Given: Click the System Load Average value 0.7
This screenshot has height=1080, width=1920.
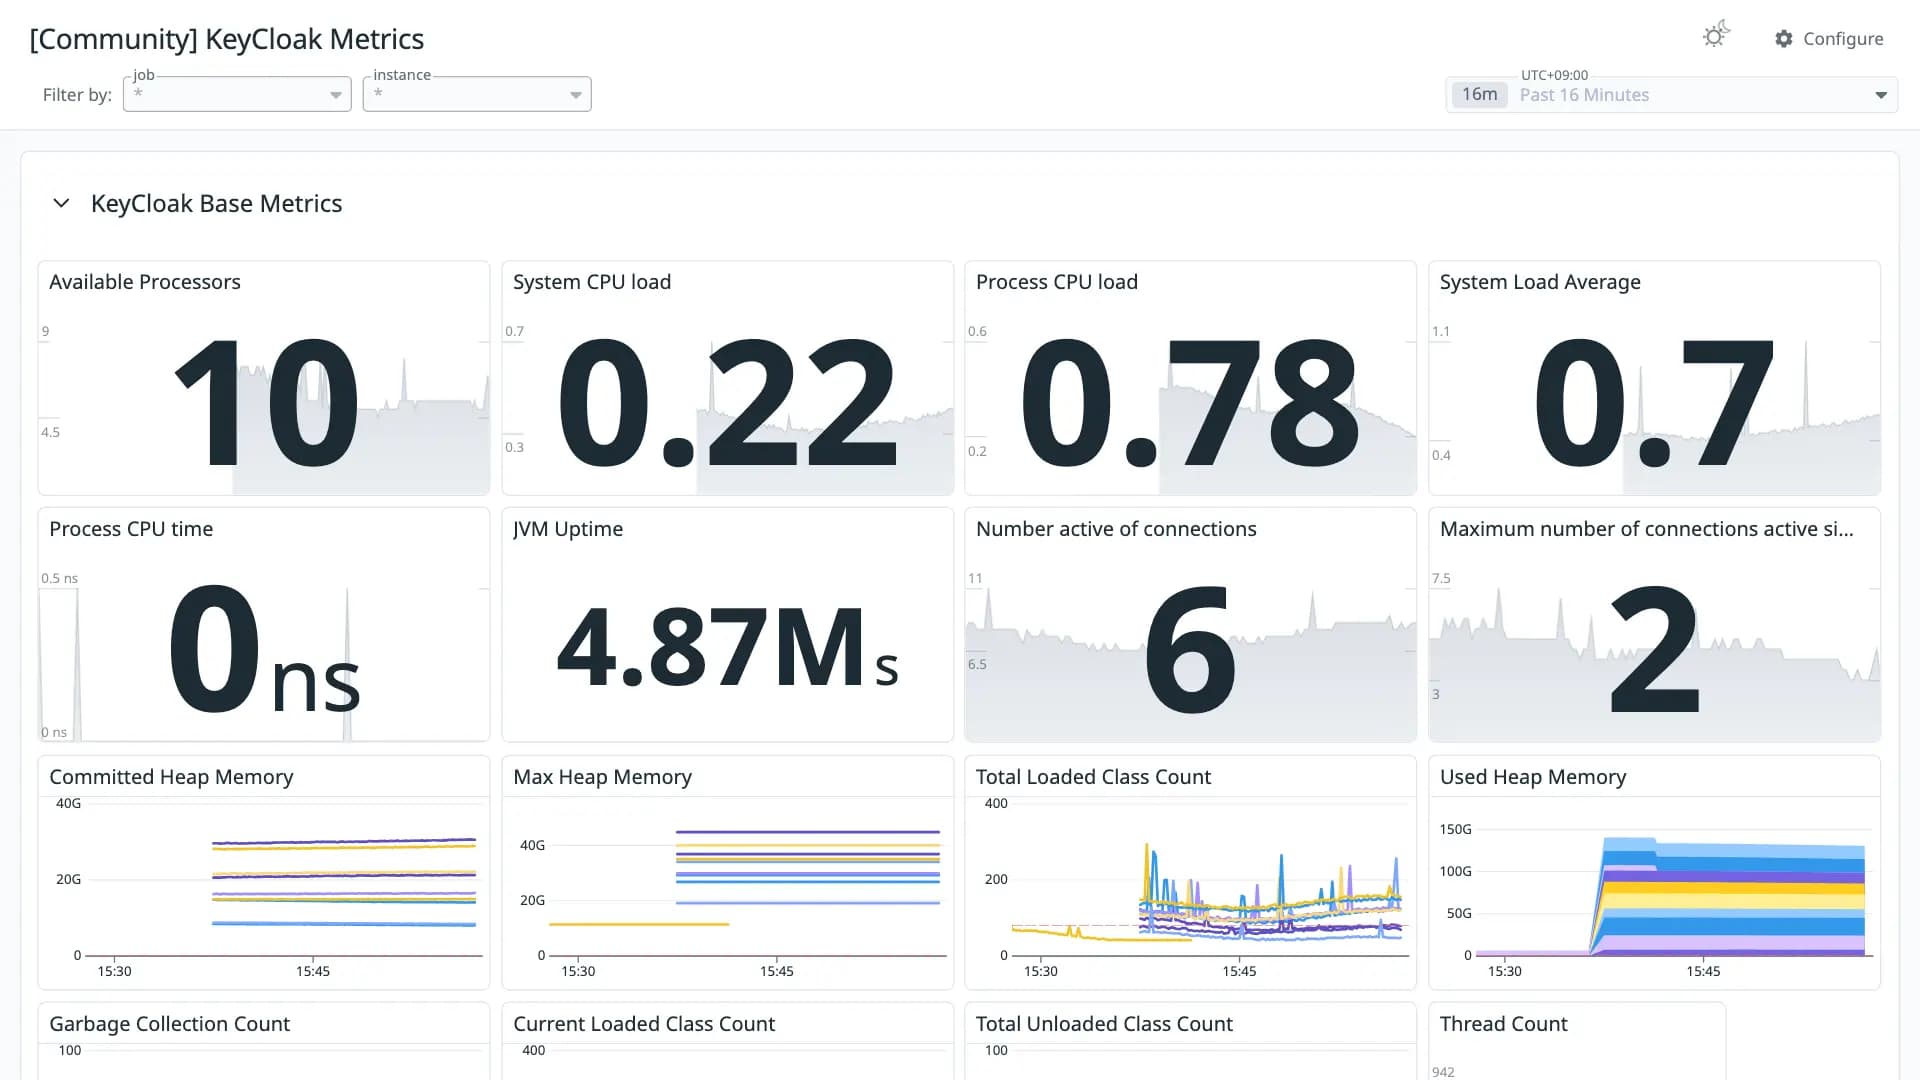Looking at the screenshot, I should coord(1654,403).
